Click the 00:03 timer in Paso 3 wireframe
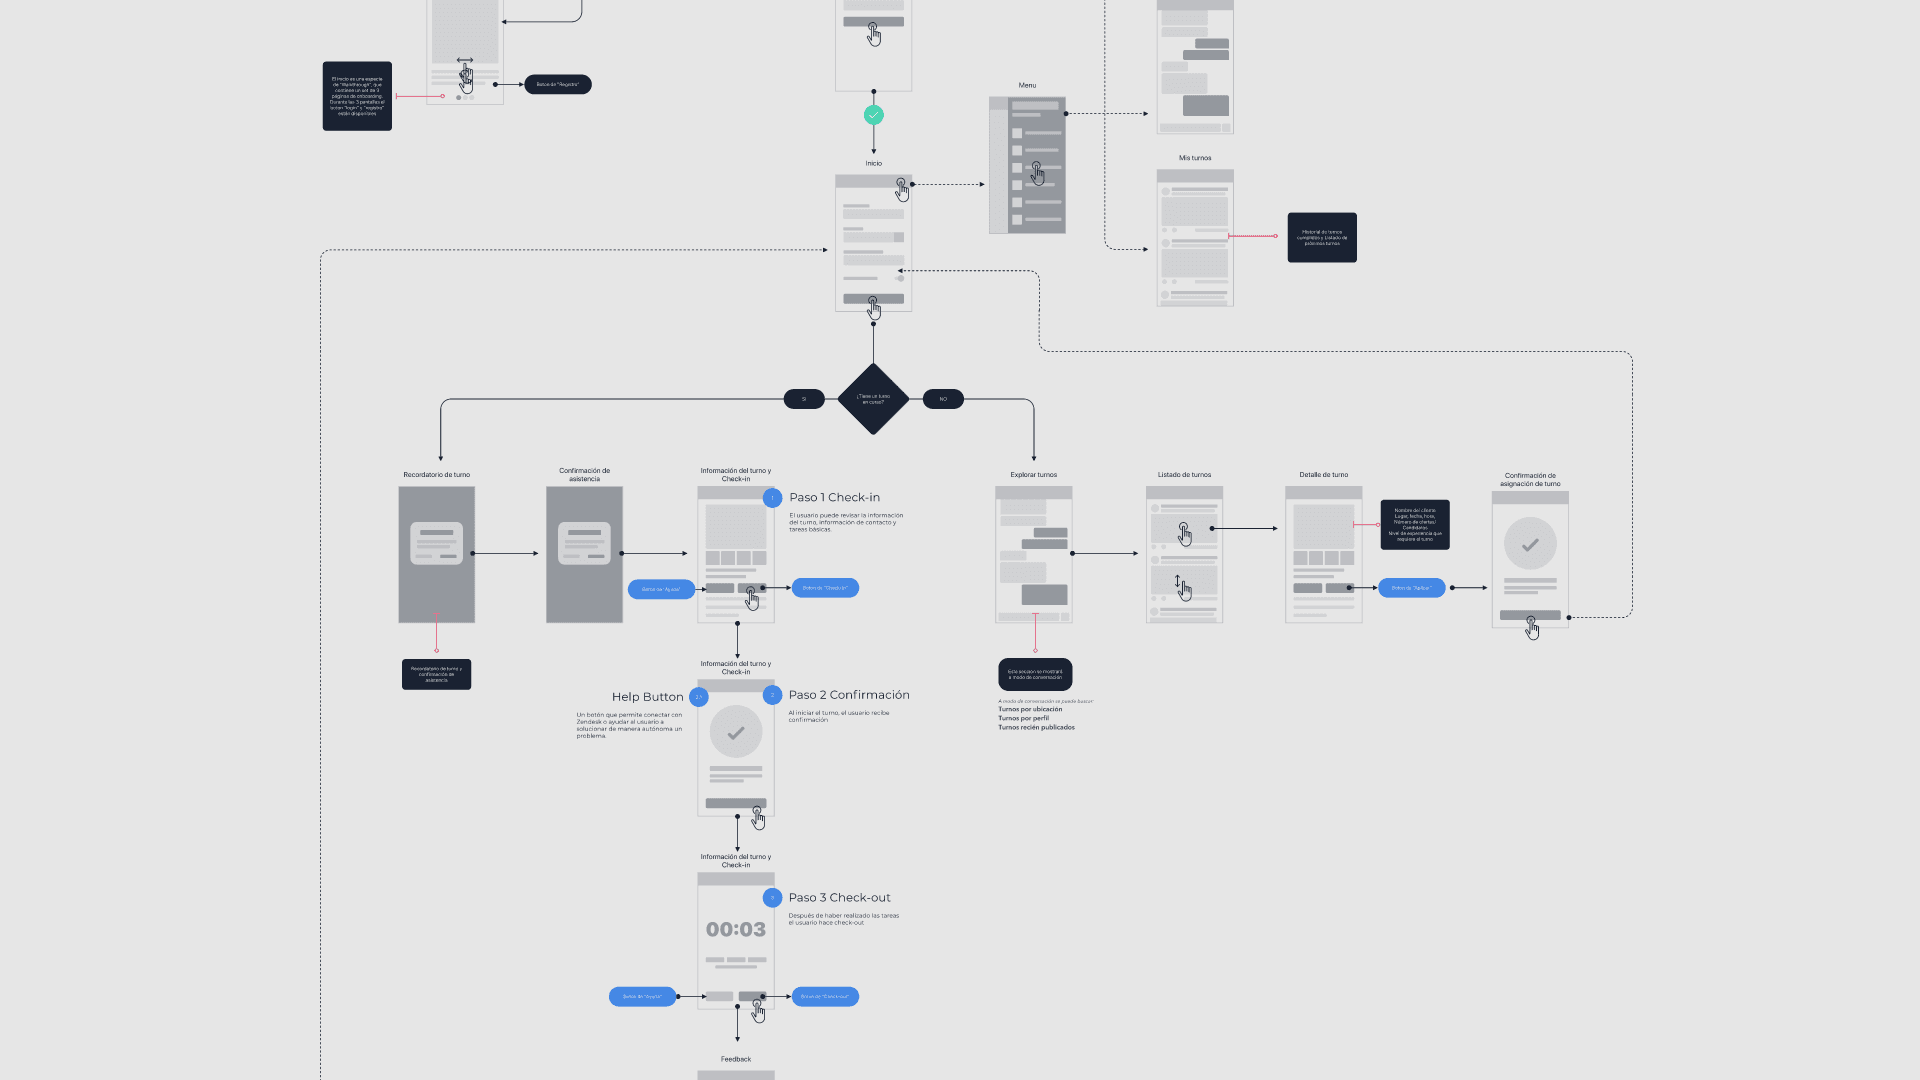Screen dimensions: 1920x1080 pos(736,930)
